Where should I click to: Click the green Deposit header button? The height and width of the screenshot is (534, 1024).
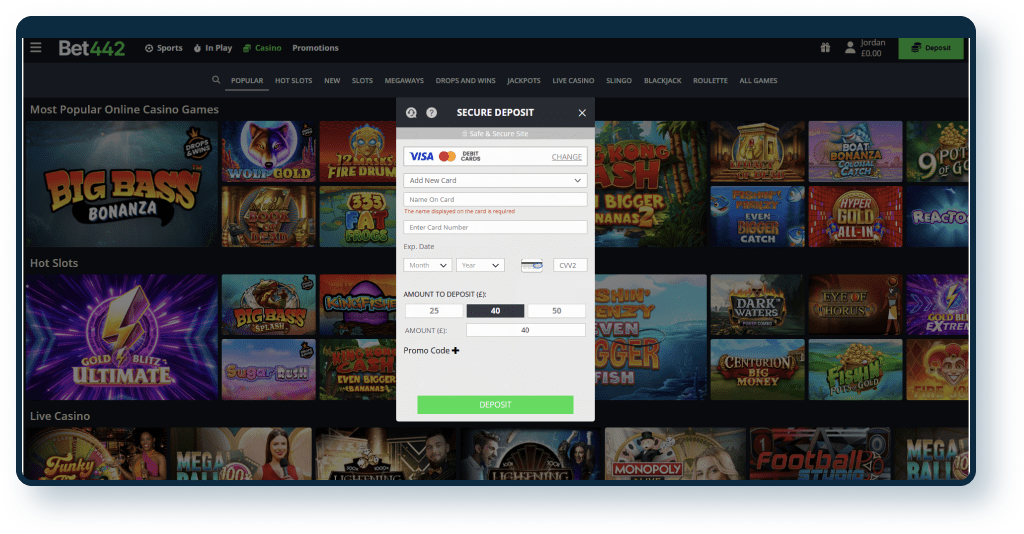coord(931,48)
